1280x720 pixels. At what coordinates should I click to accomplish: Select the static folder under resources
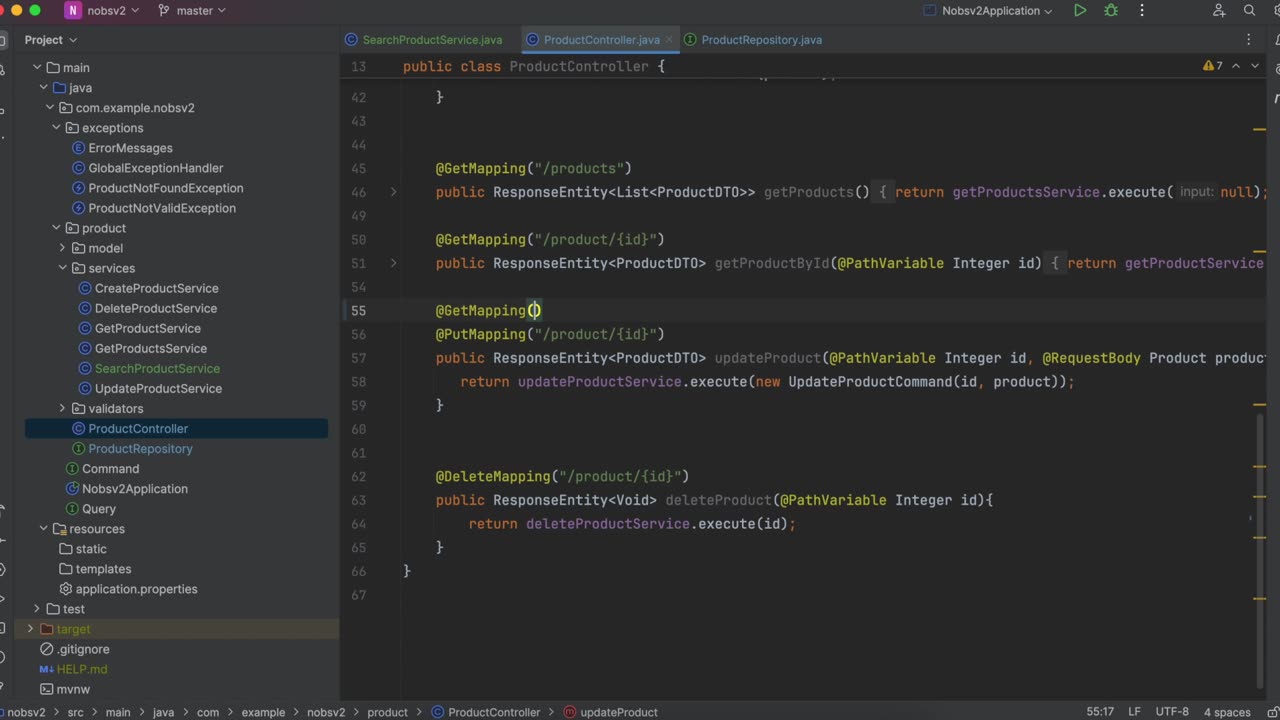(91, 549)
